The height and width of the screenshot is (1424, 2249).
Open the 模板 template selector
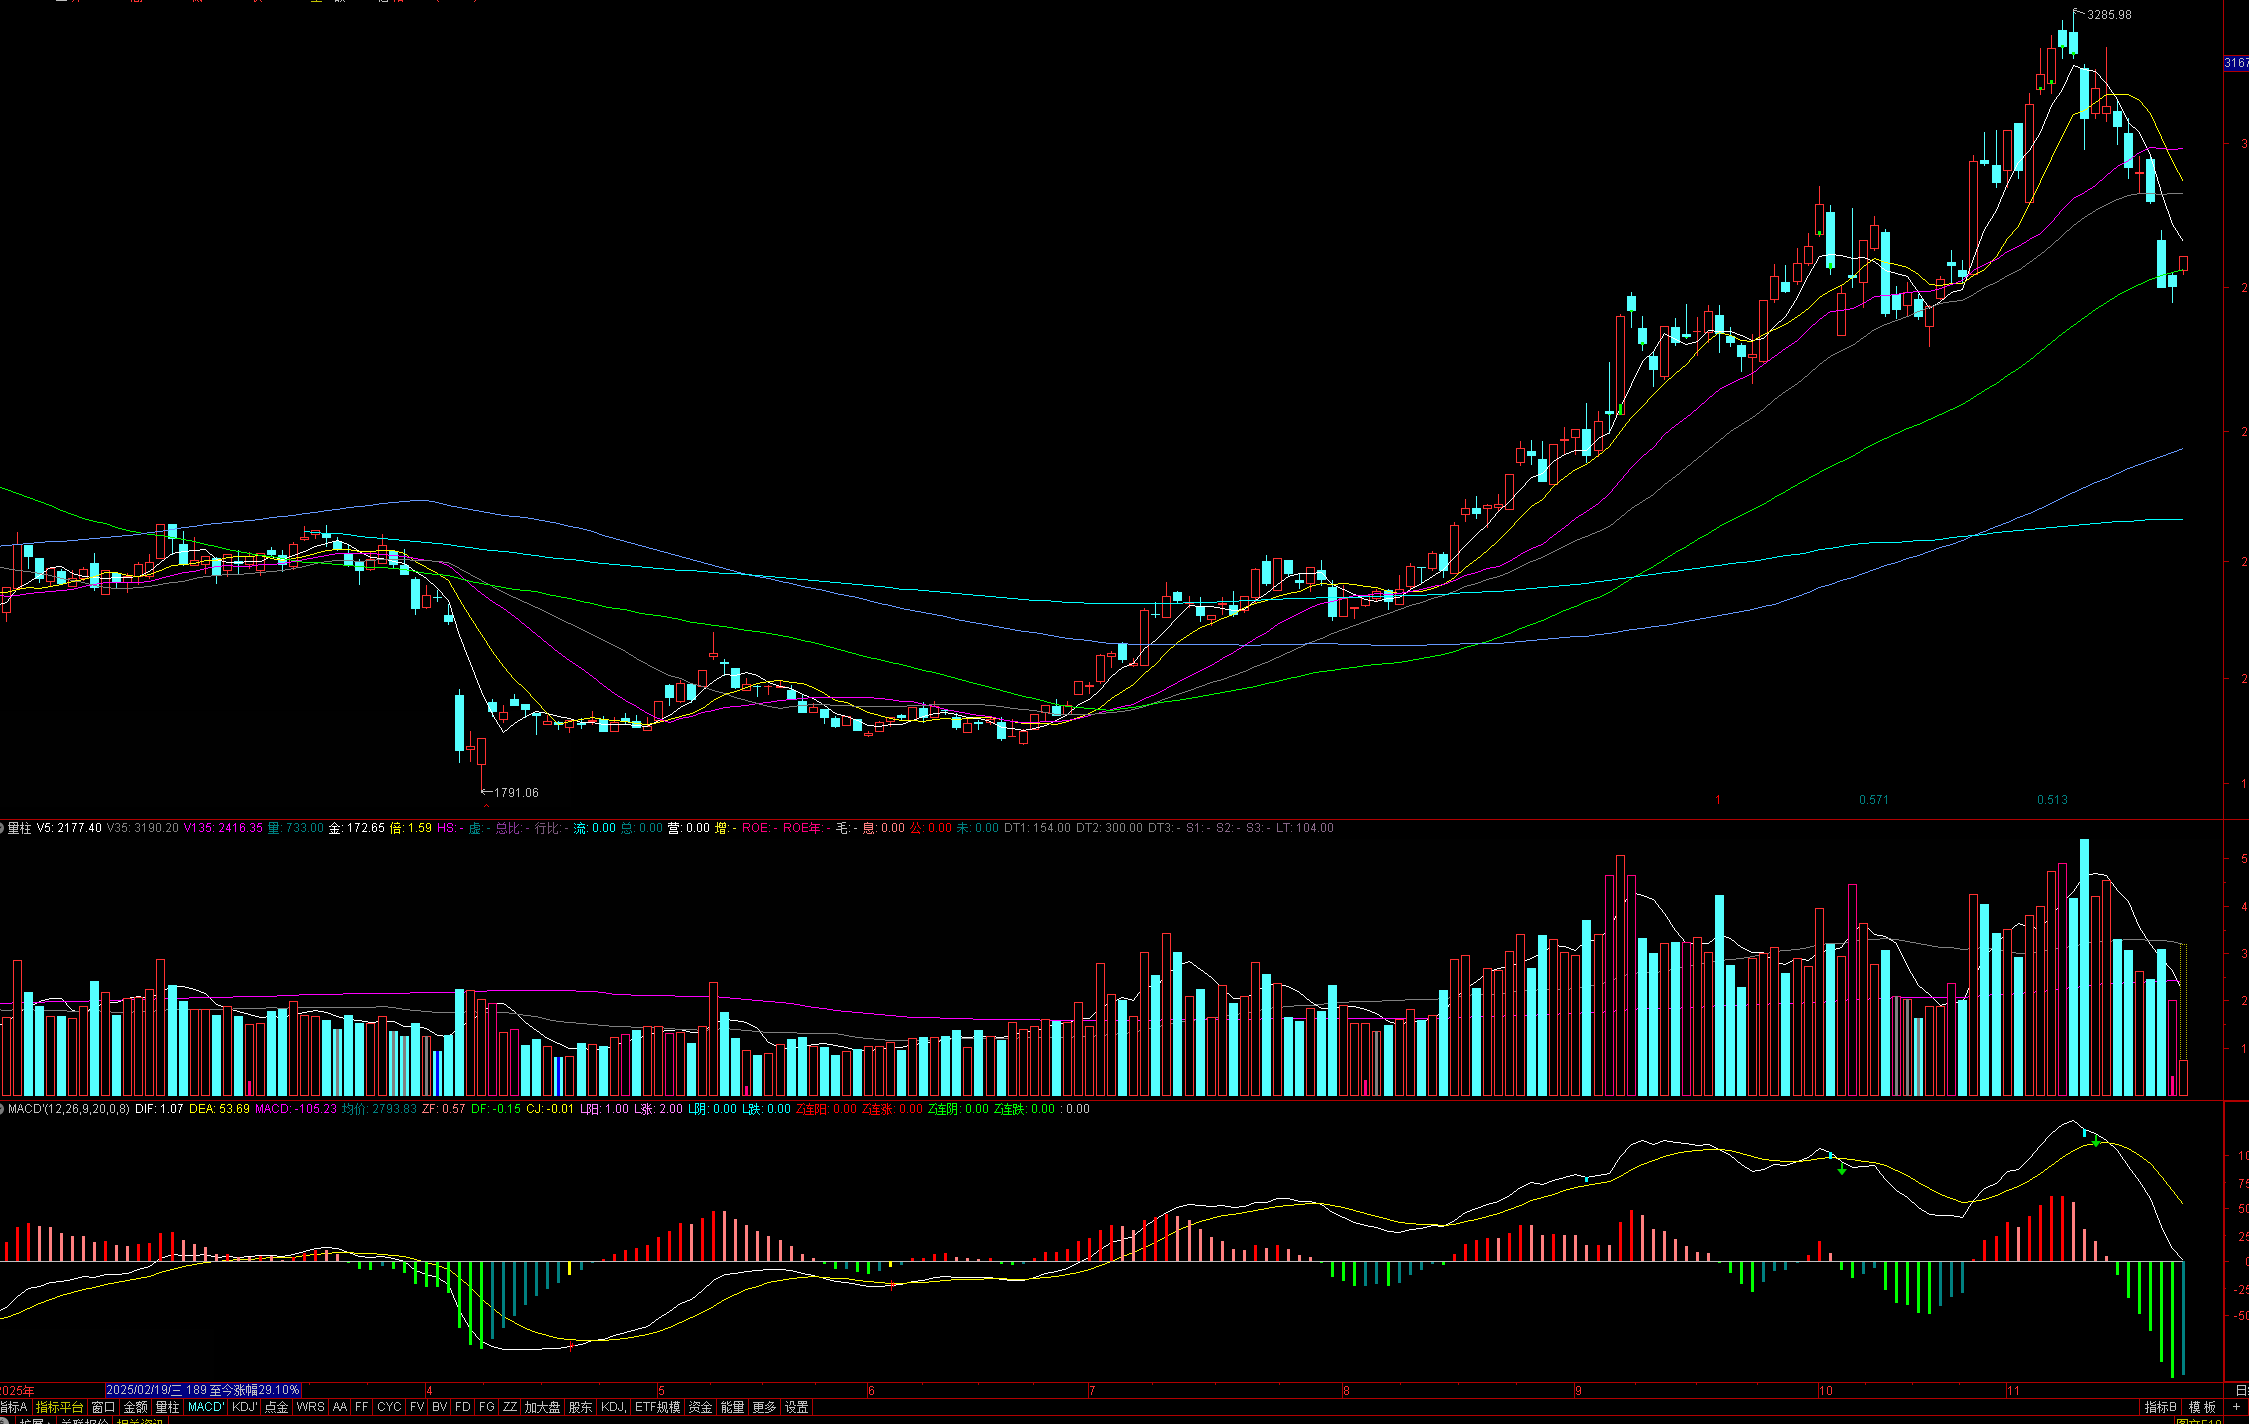click(2202, 1407)
